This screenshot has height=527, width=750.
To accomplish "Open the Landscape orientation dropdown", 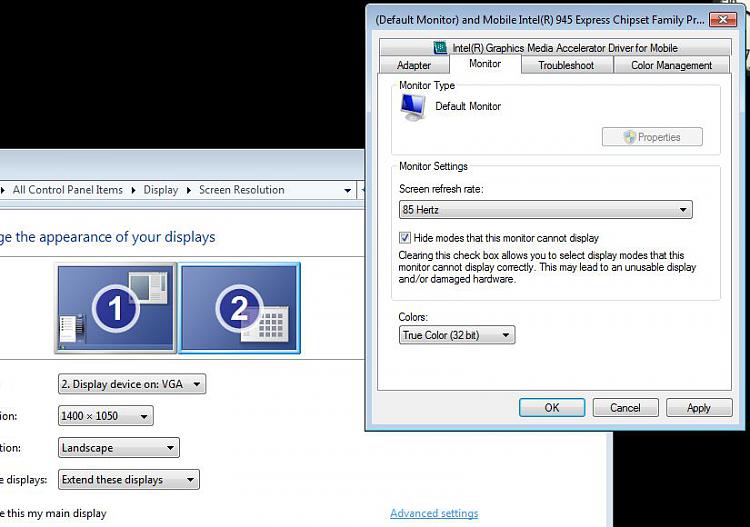I will [x=119, y=448].
